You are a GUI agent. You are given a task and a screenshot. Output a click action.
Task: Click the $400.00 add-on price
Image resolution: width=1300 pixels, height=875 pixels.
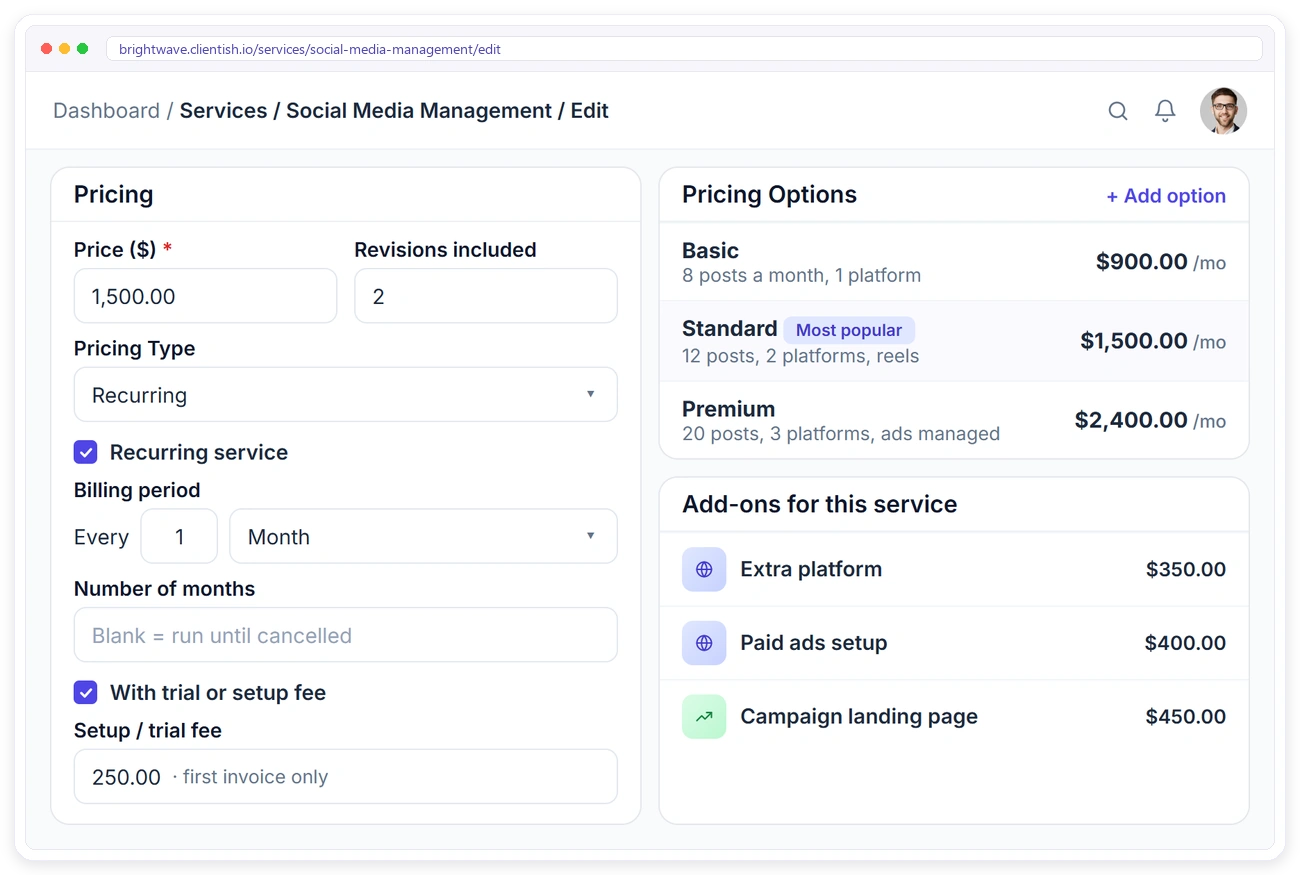point(1185,643)
